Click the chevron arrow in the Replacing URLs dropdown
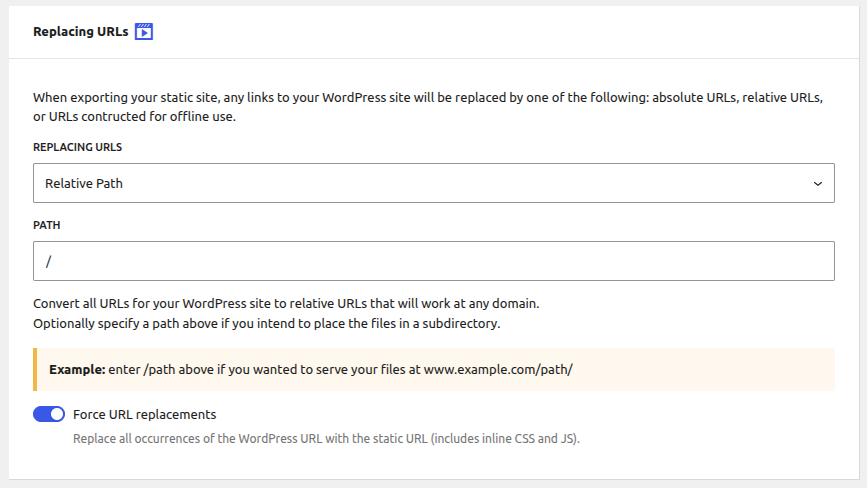 coord(817,184)
